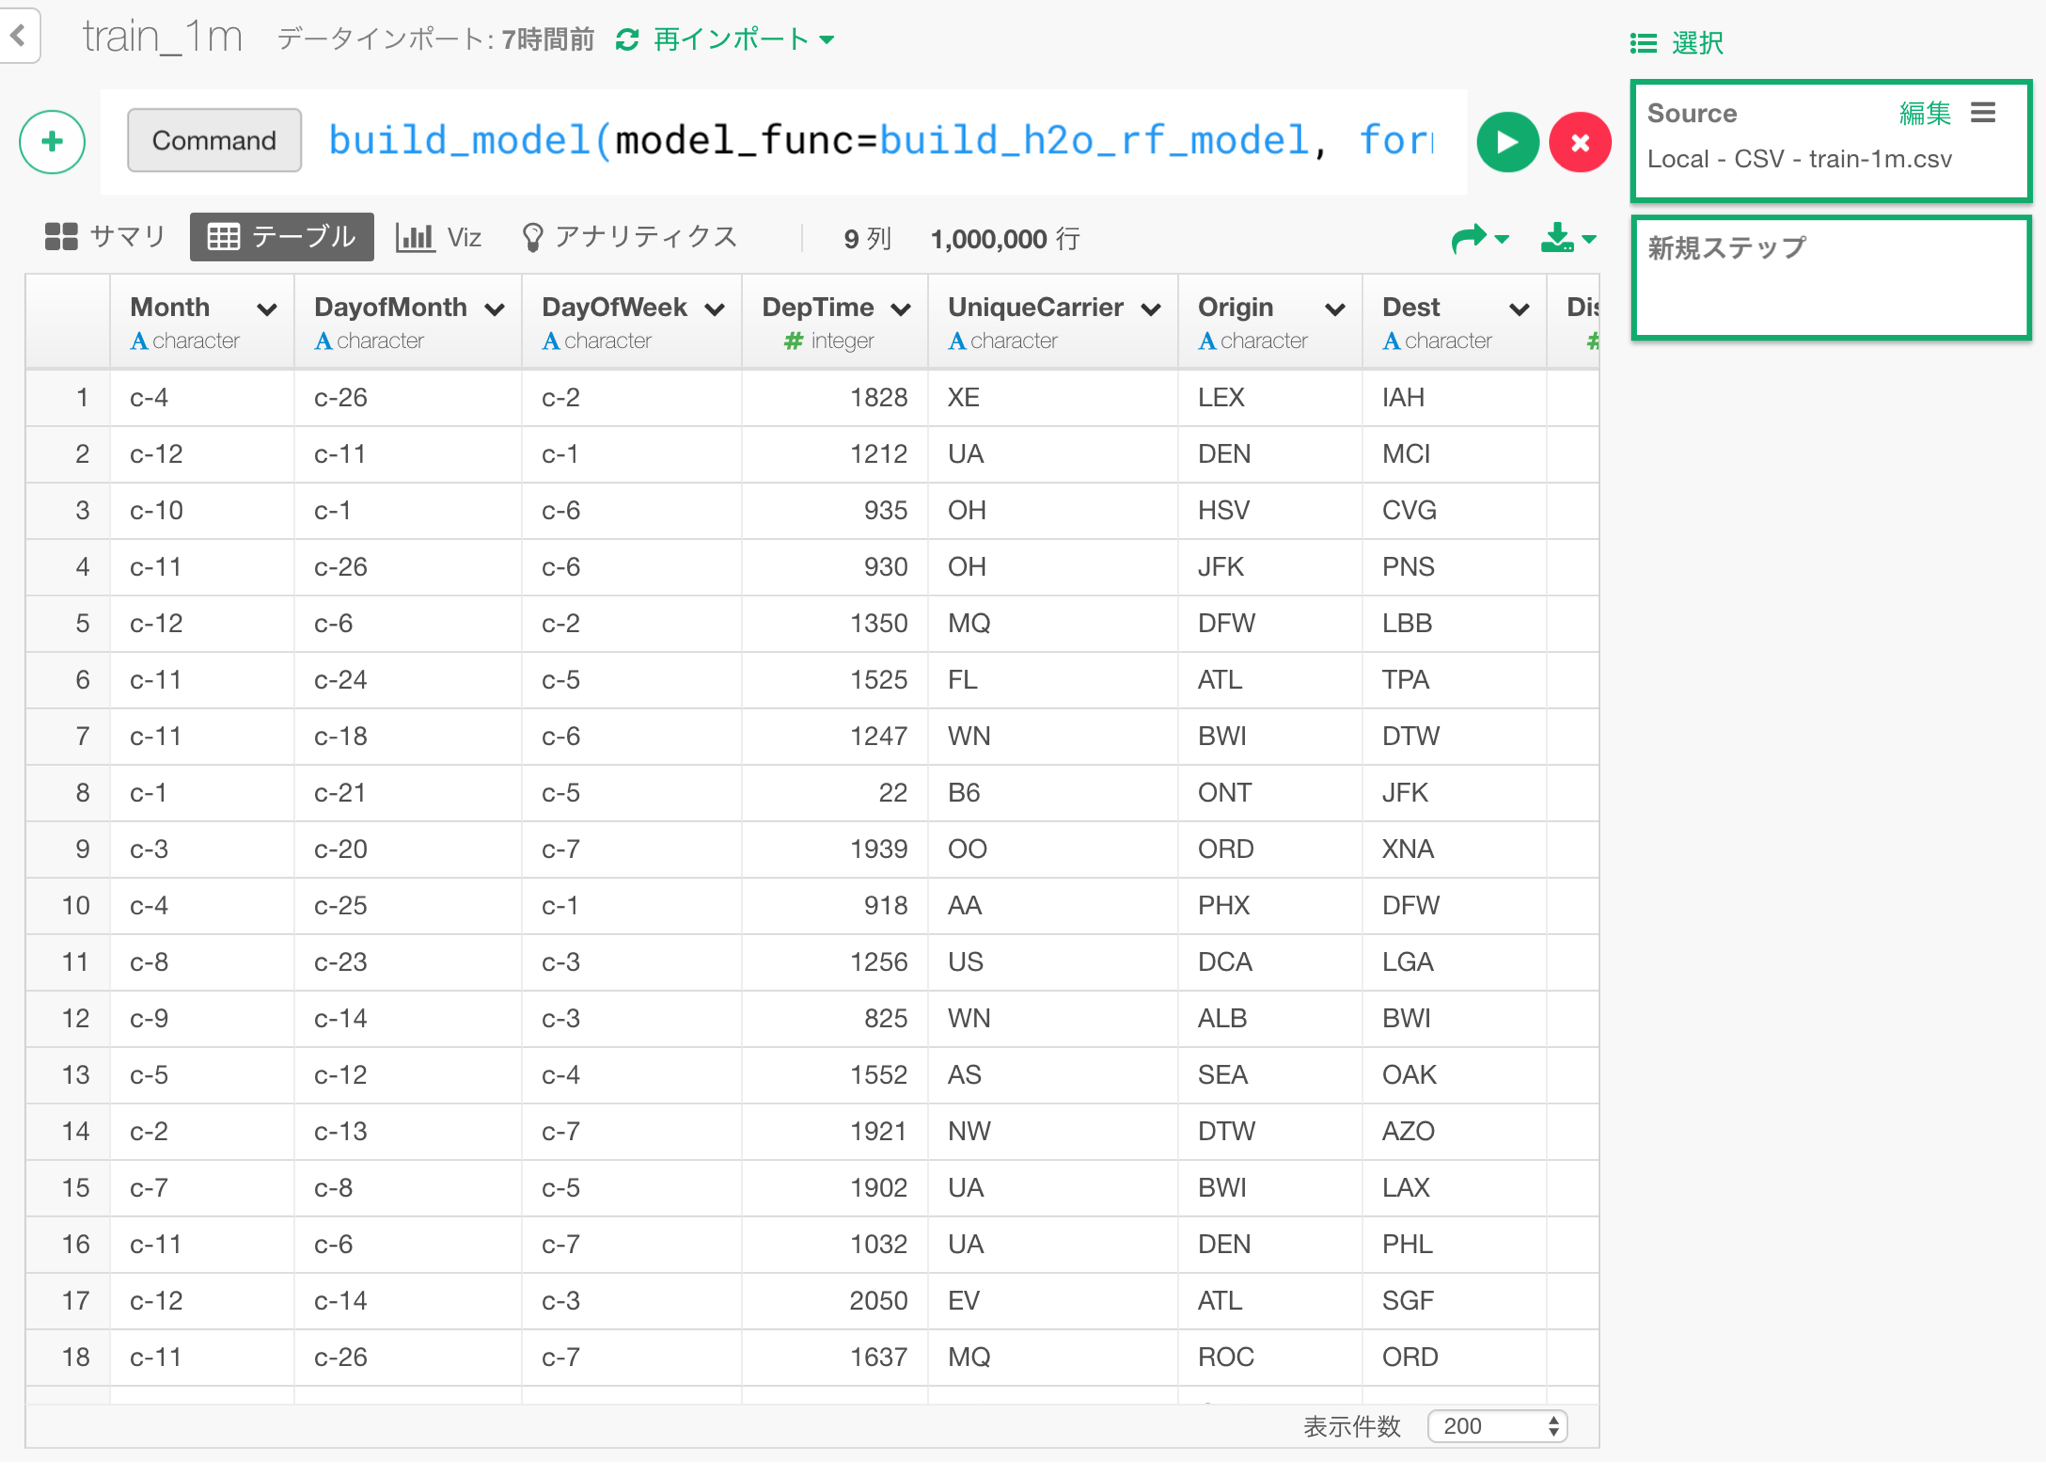Run the command with green play button

(x=1506, y=142)
